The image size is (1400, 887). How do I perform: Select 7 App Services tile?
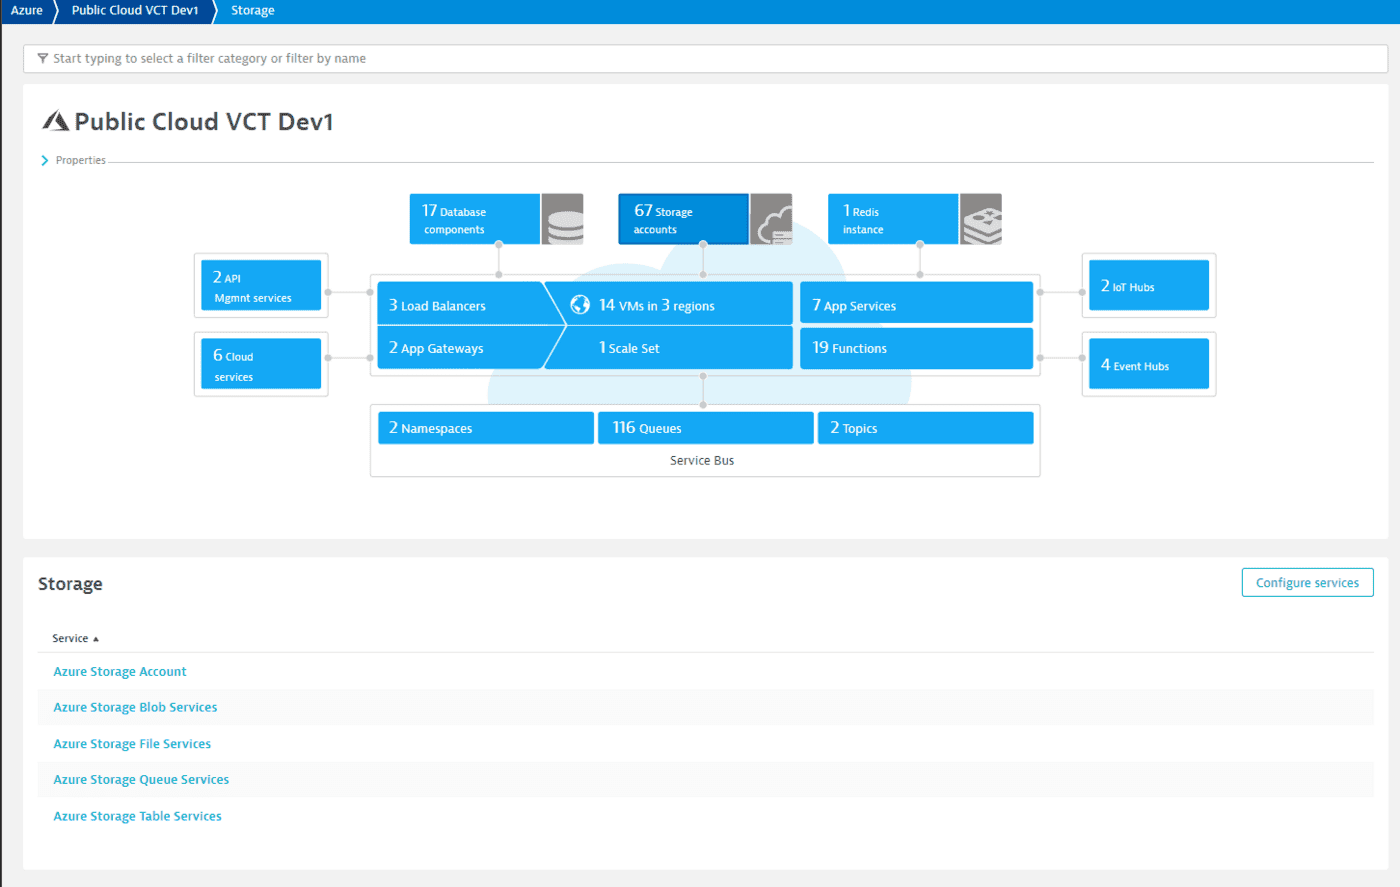click(916, 303)
